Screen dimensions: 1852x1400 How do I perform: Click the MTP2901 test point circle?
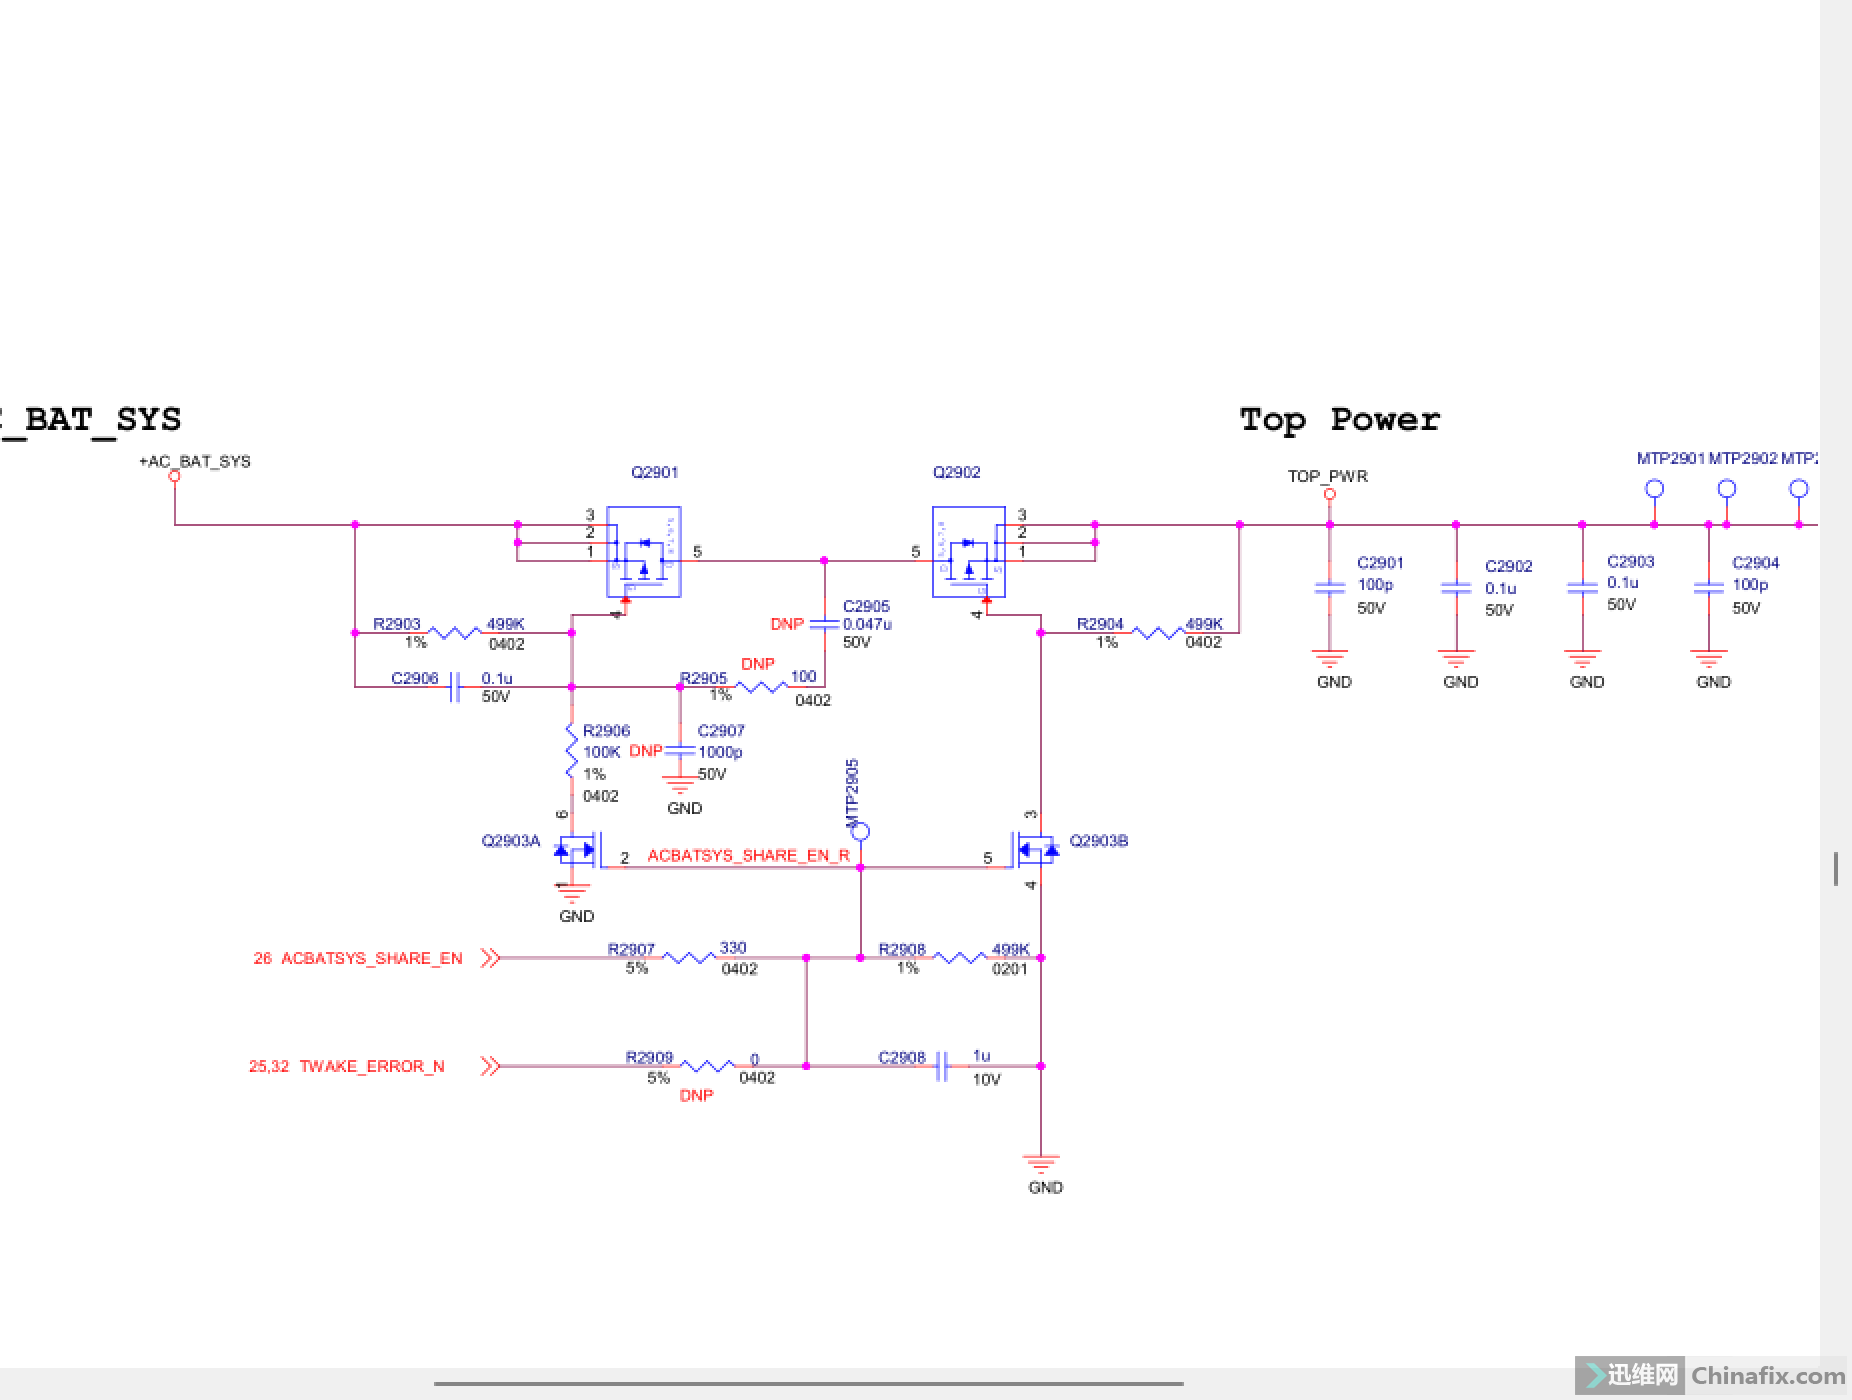1655,489
